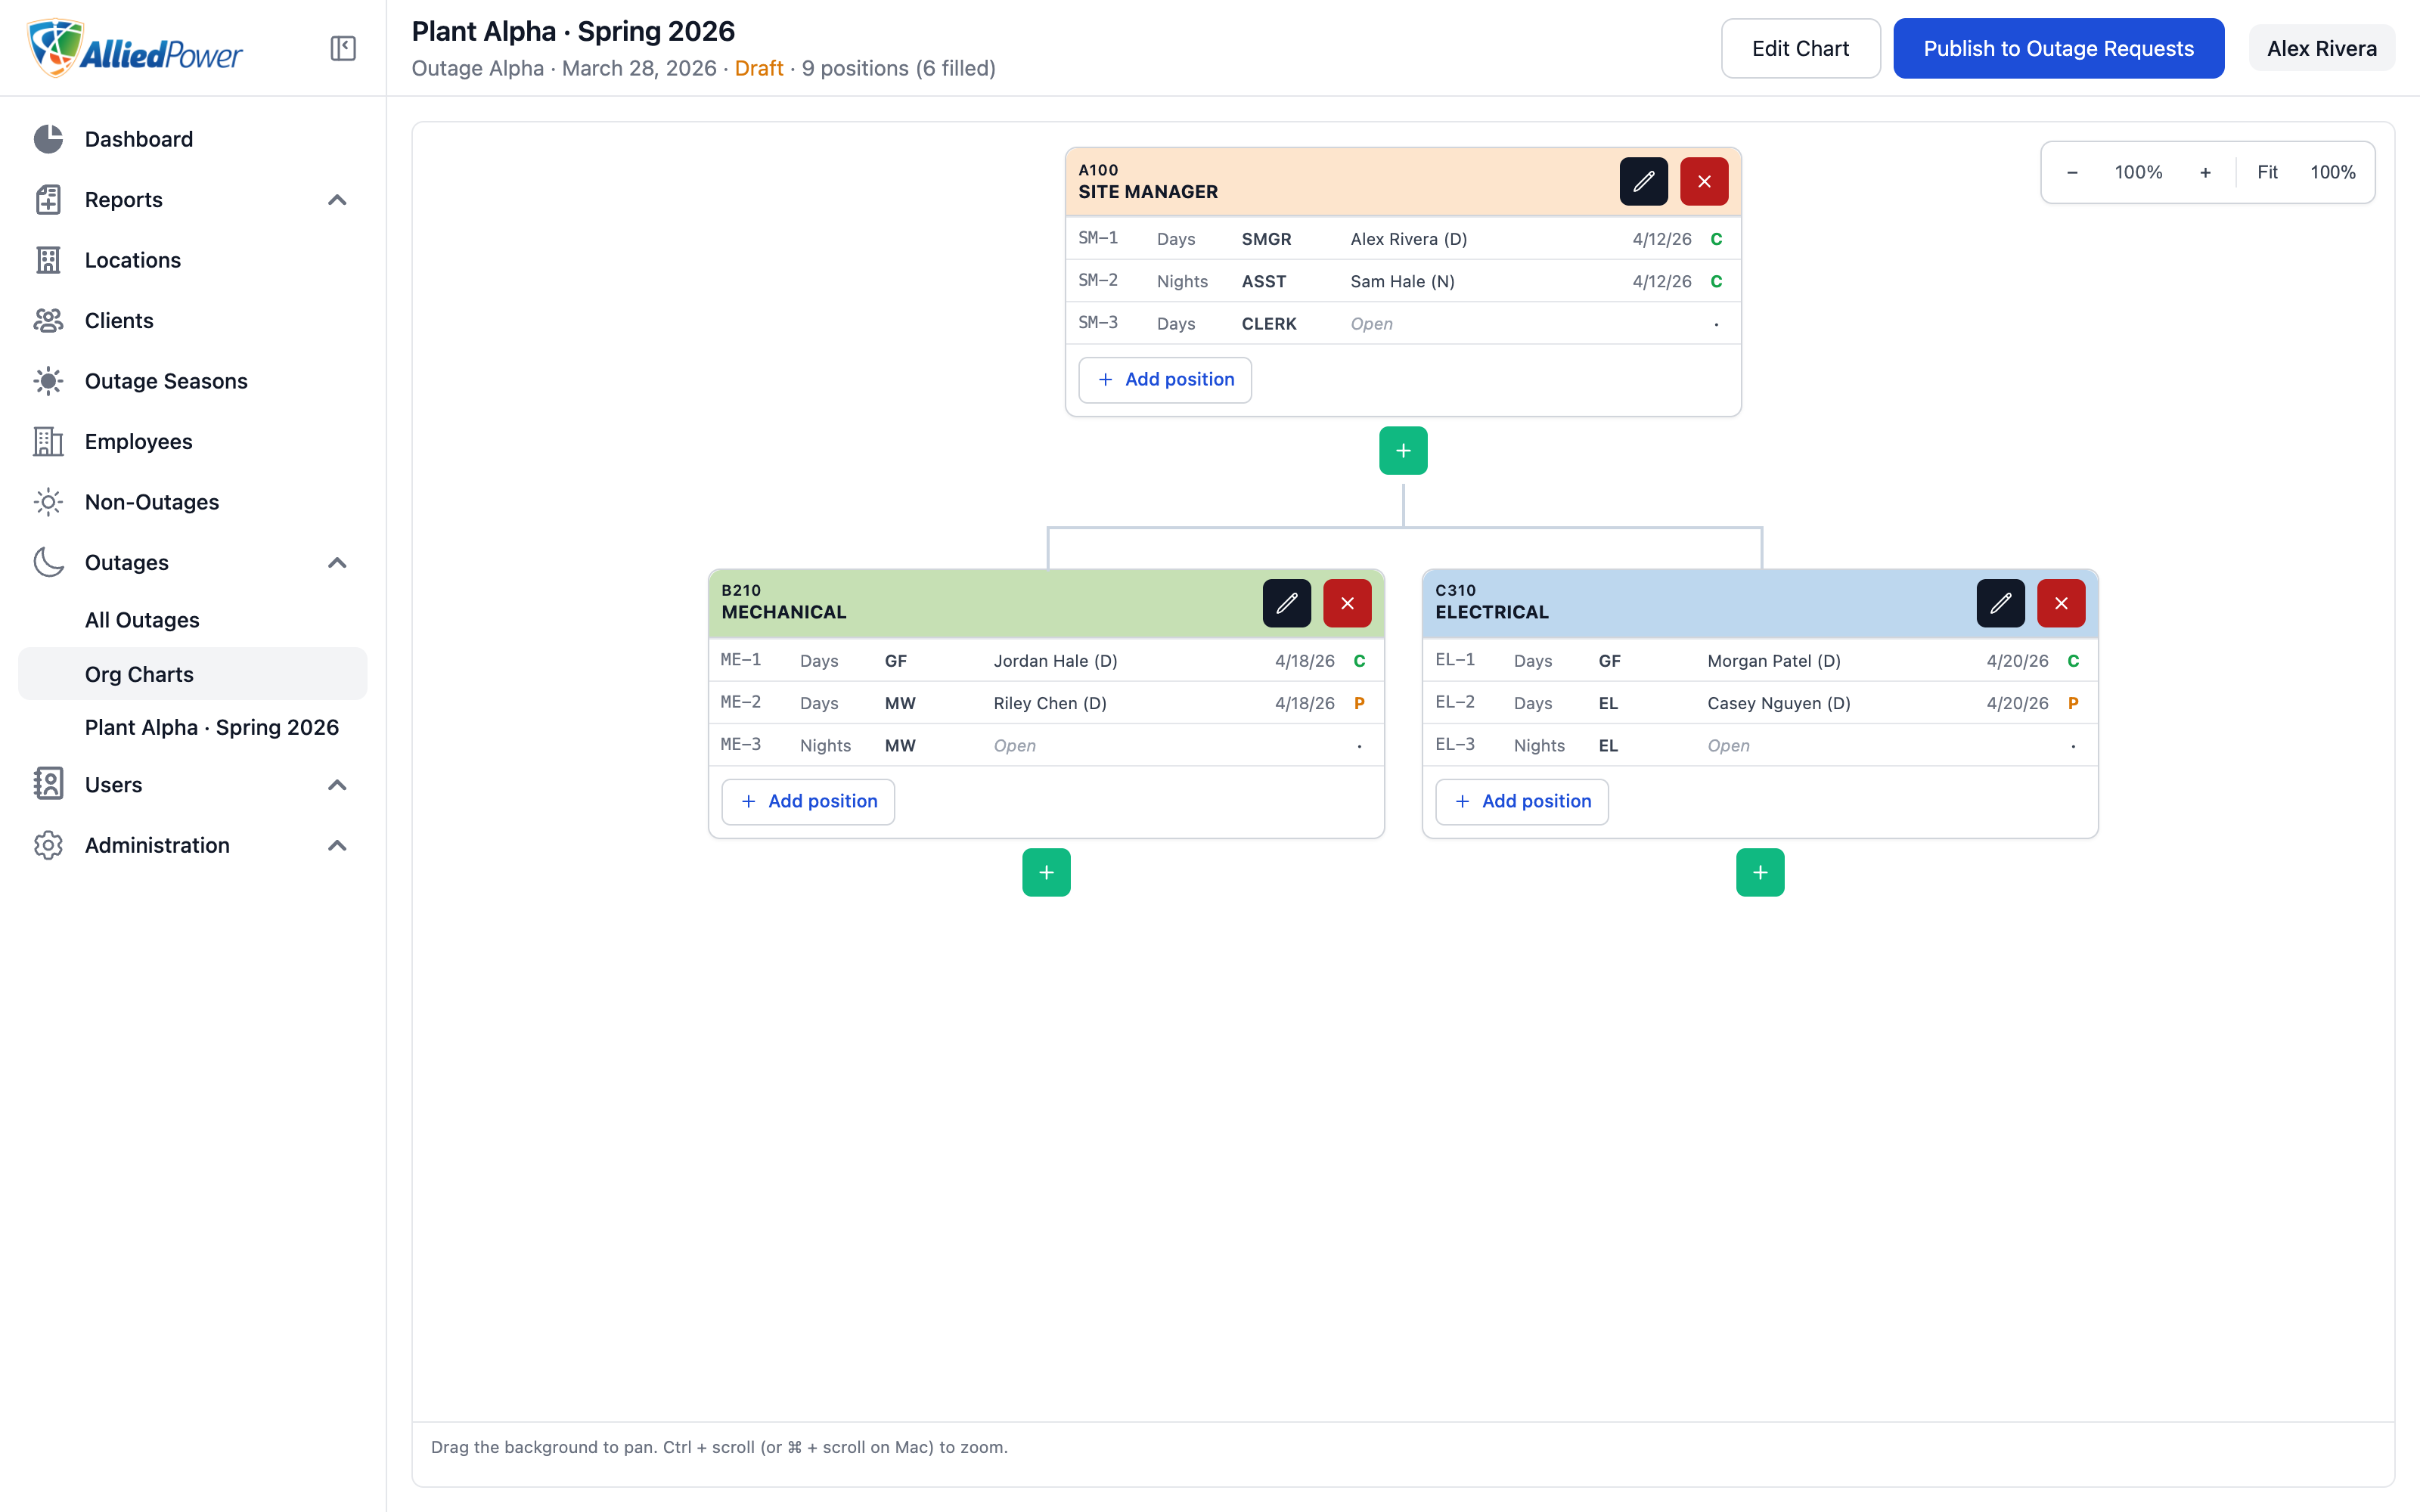Select the ME-2 Riley Chen row

click(1046, 703)
